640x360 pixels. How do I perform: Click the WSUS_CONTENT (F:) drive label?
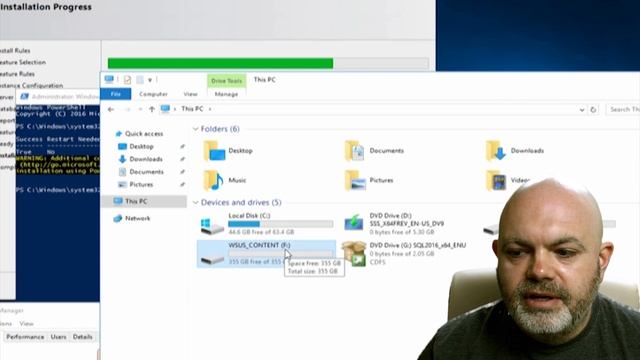(x=259, y=245)
